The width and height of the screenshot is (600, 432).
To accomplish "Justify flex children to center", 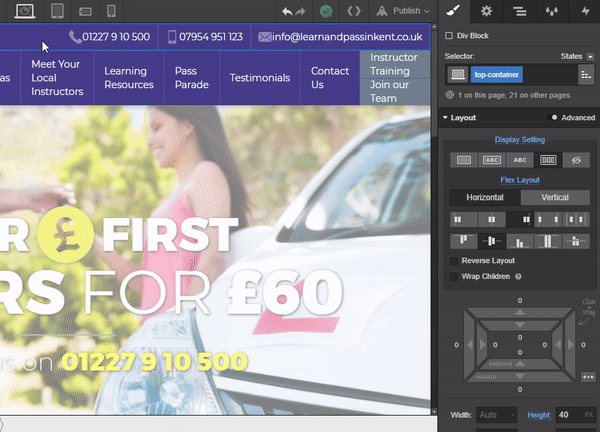I will (492, 220).
